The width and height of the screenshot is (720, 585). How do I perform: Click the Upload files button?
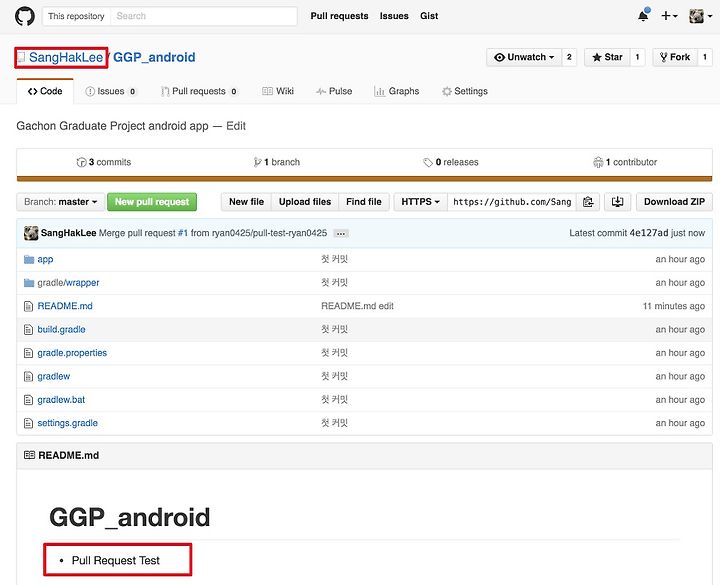(x=305, y=202)
